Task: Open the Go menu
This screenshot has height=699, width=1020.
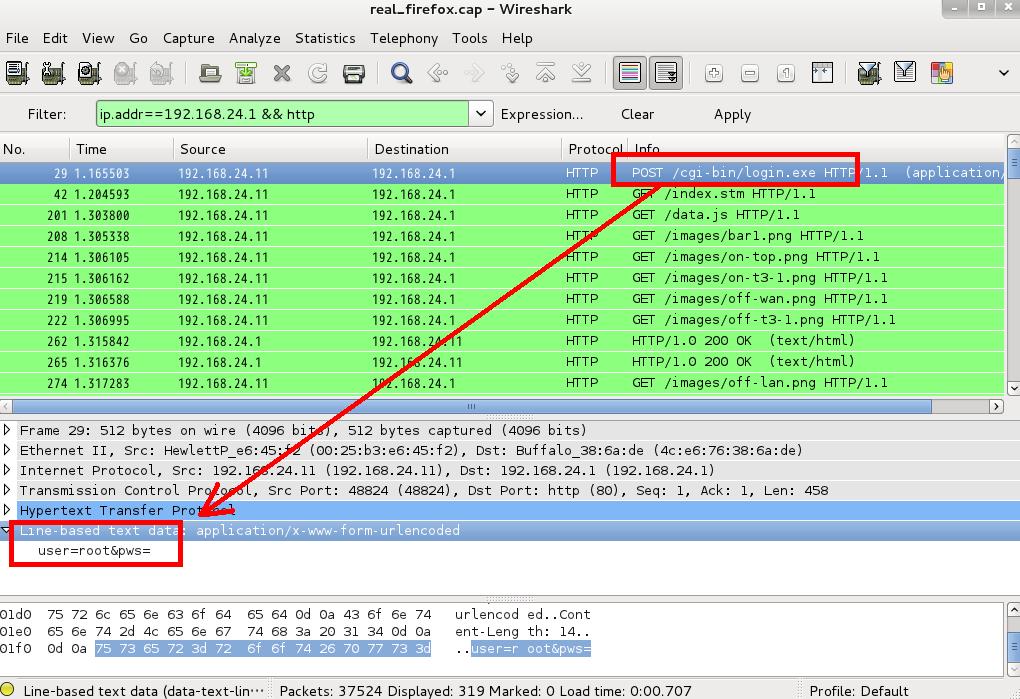Action: [139, 38]
